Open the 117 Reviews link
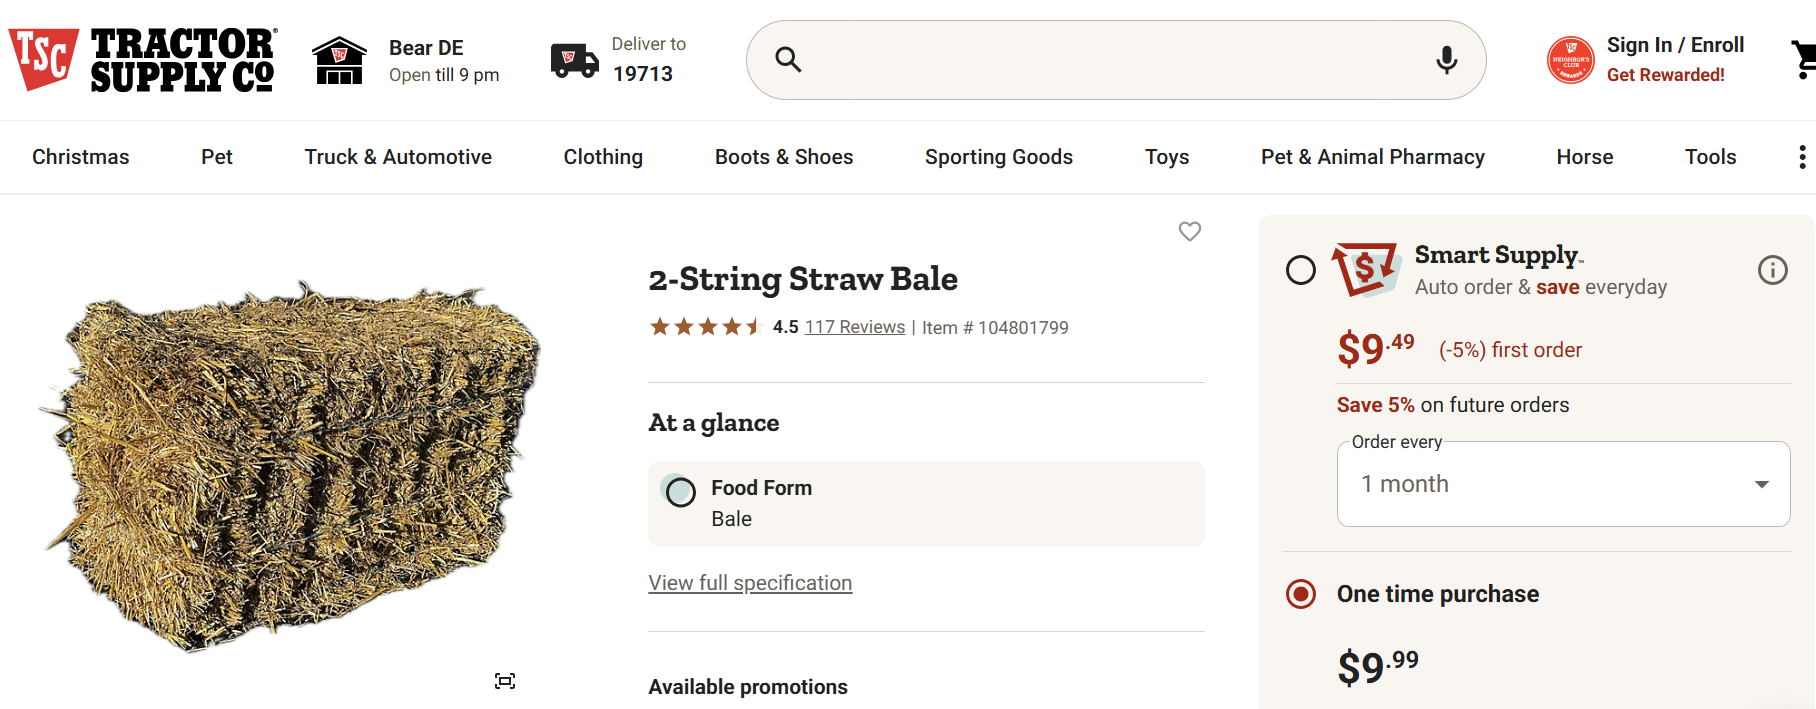The height and width of the screenshot is (709, 1816). pos(854,327)
